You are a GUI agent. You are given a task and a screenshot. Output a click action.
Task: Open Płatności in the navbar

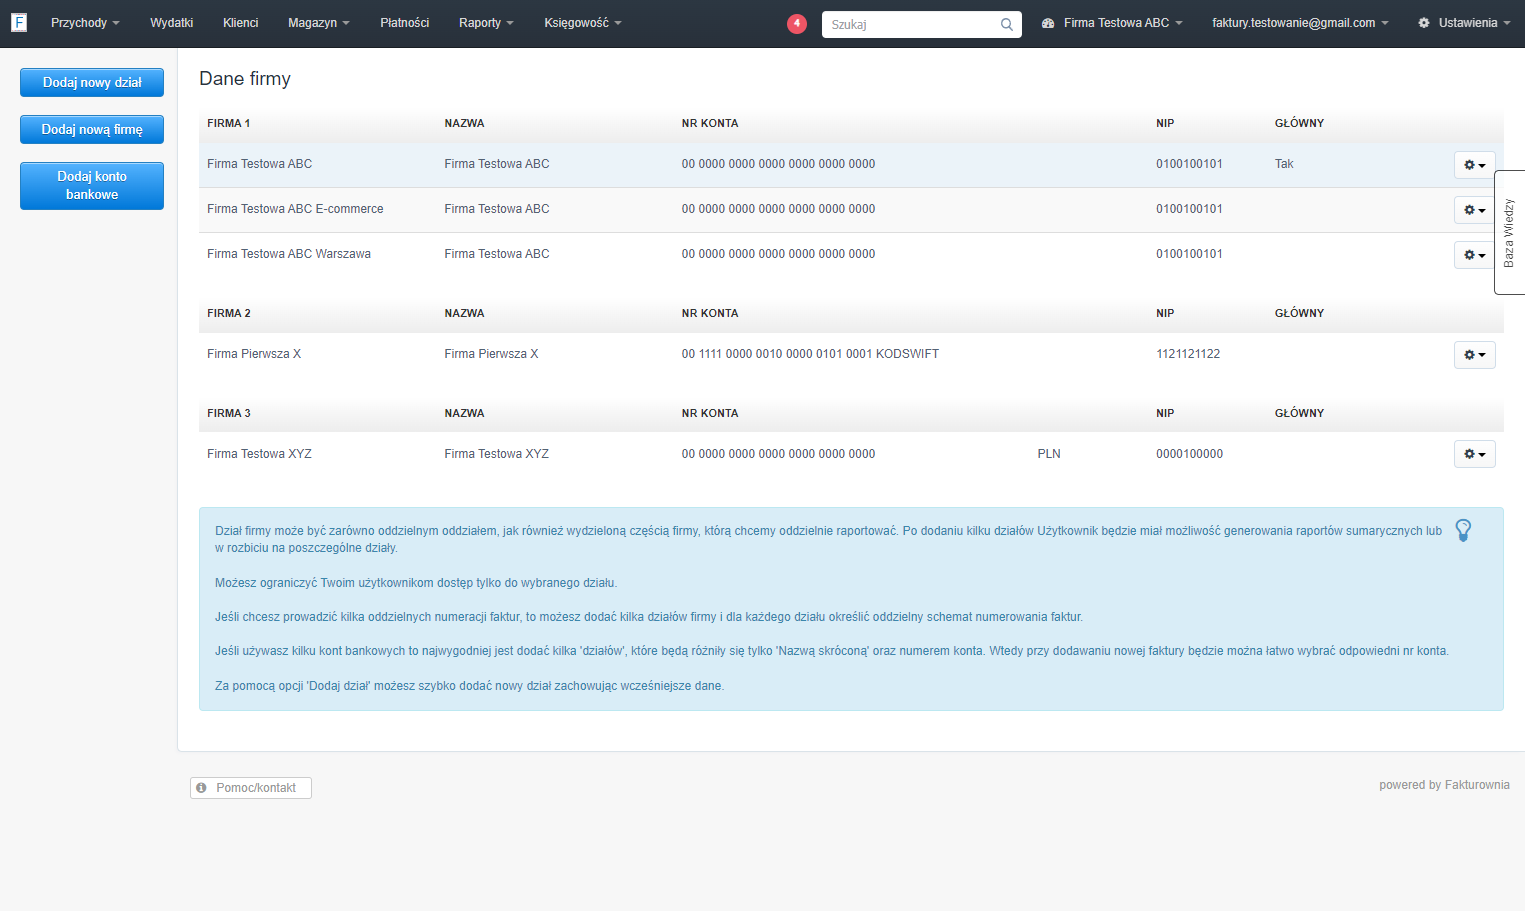click(405, 23)
